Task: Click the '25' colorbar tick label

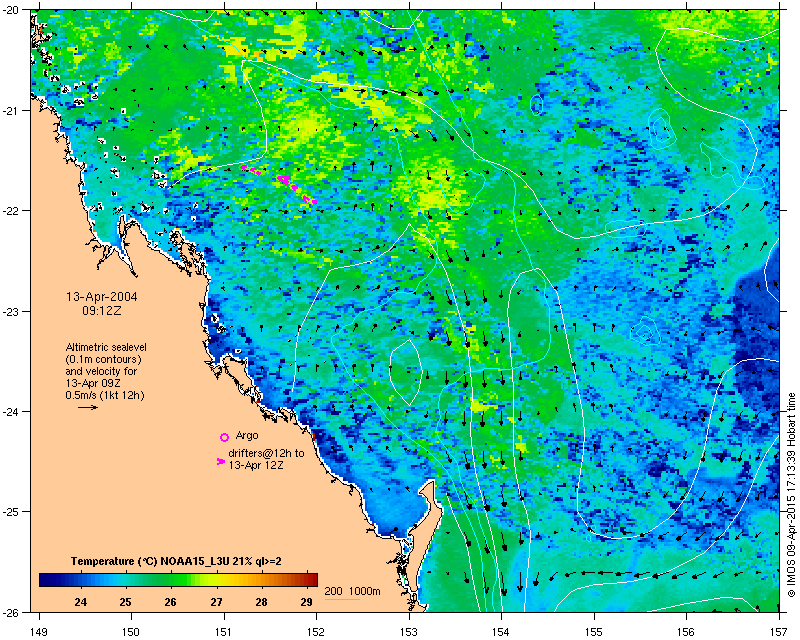Action: (126, 602)
